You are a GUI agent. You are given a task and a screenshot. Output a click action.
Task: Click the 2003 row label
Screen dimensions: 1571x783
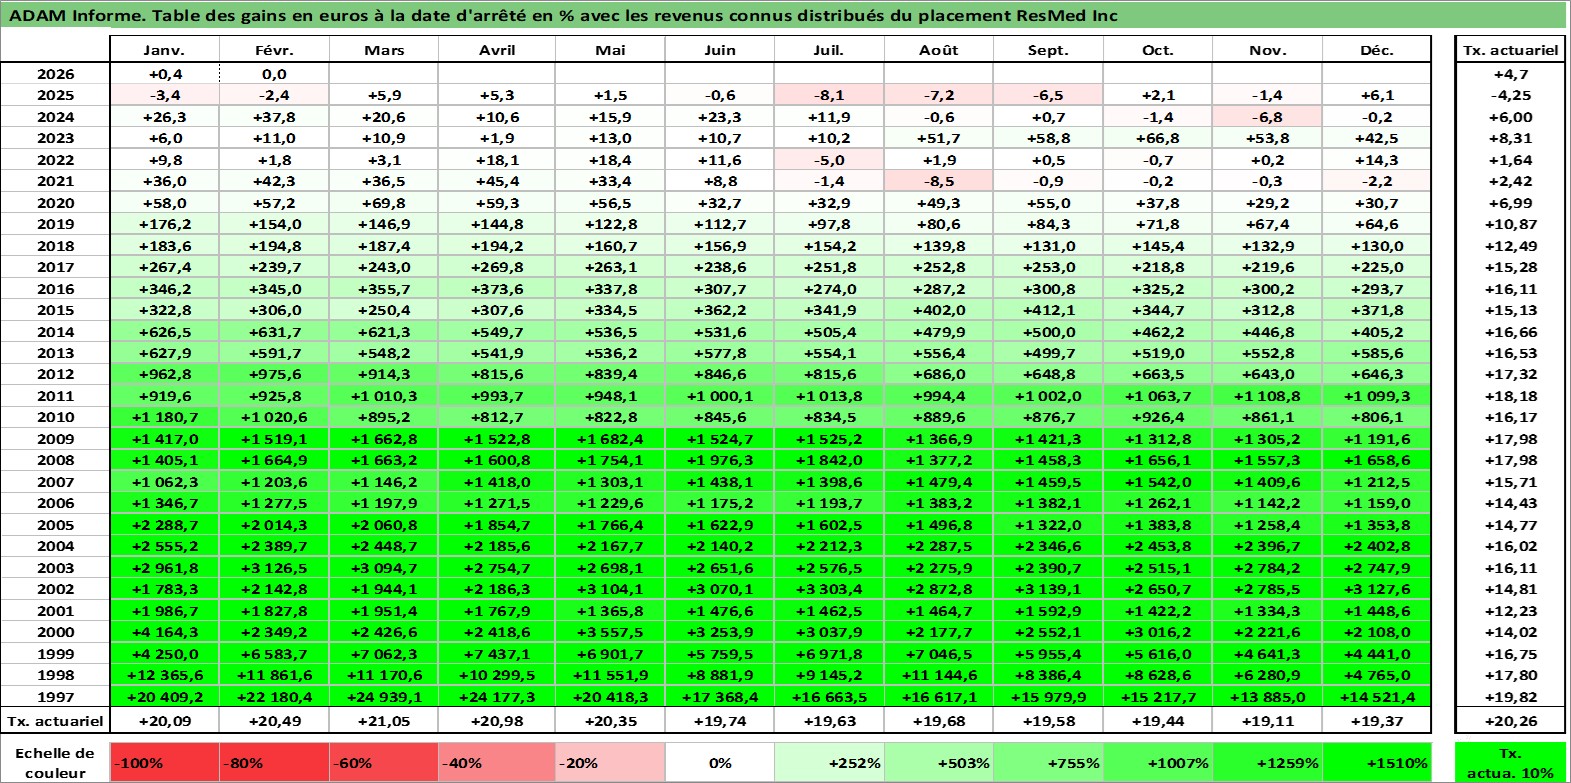pyautogui.click(x=55, y=568)
